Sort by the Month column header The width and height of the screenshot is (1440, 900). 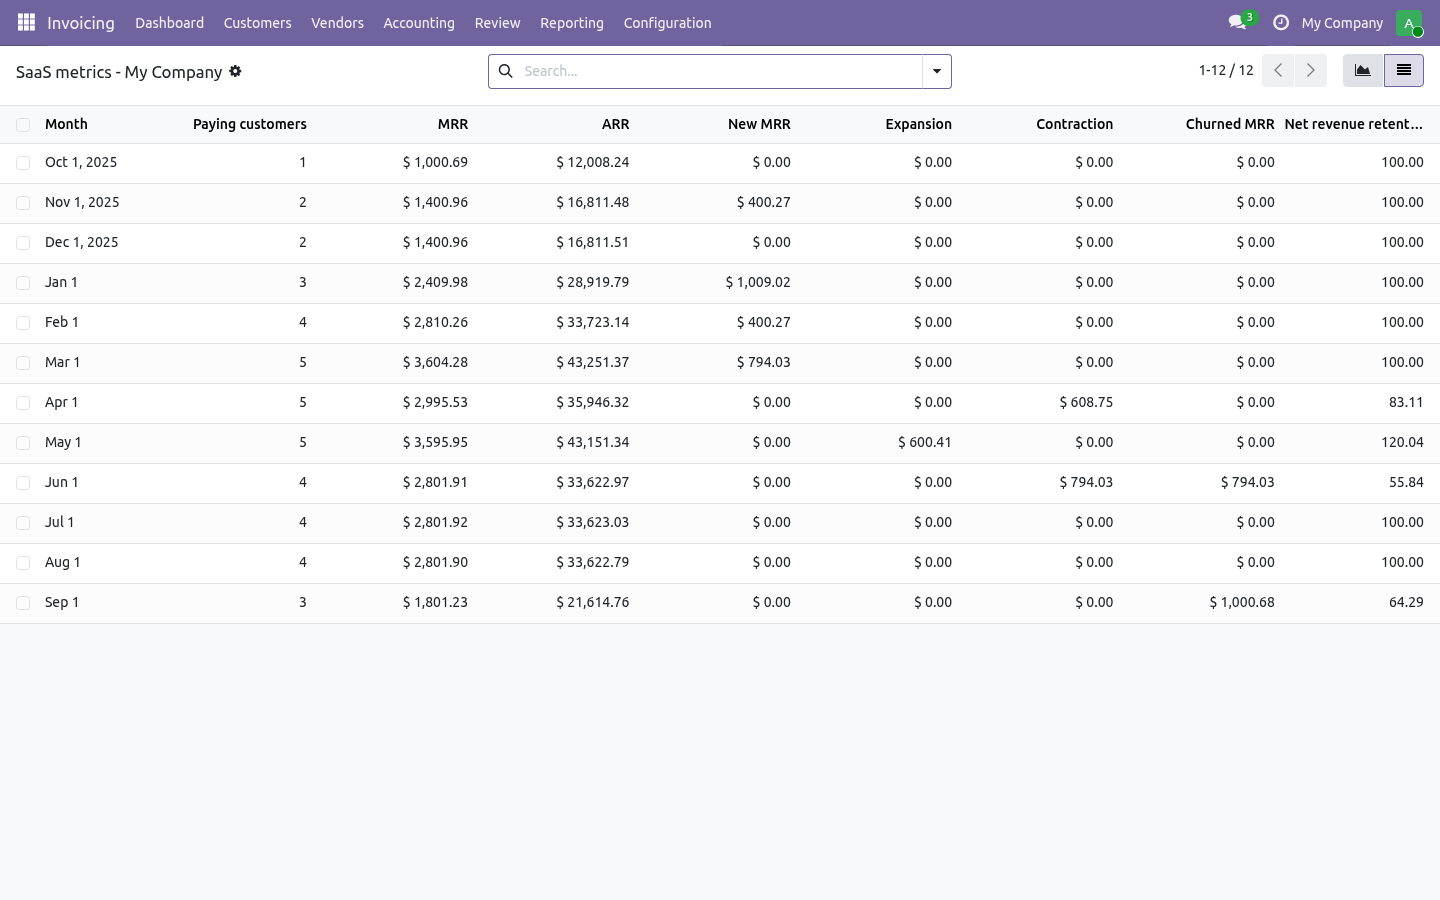point(66,124)
